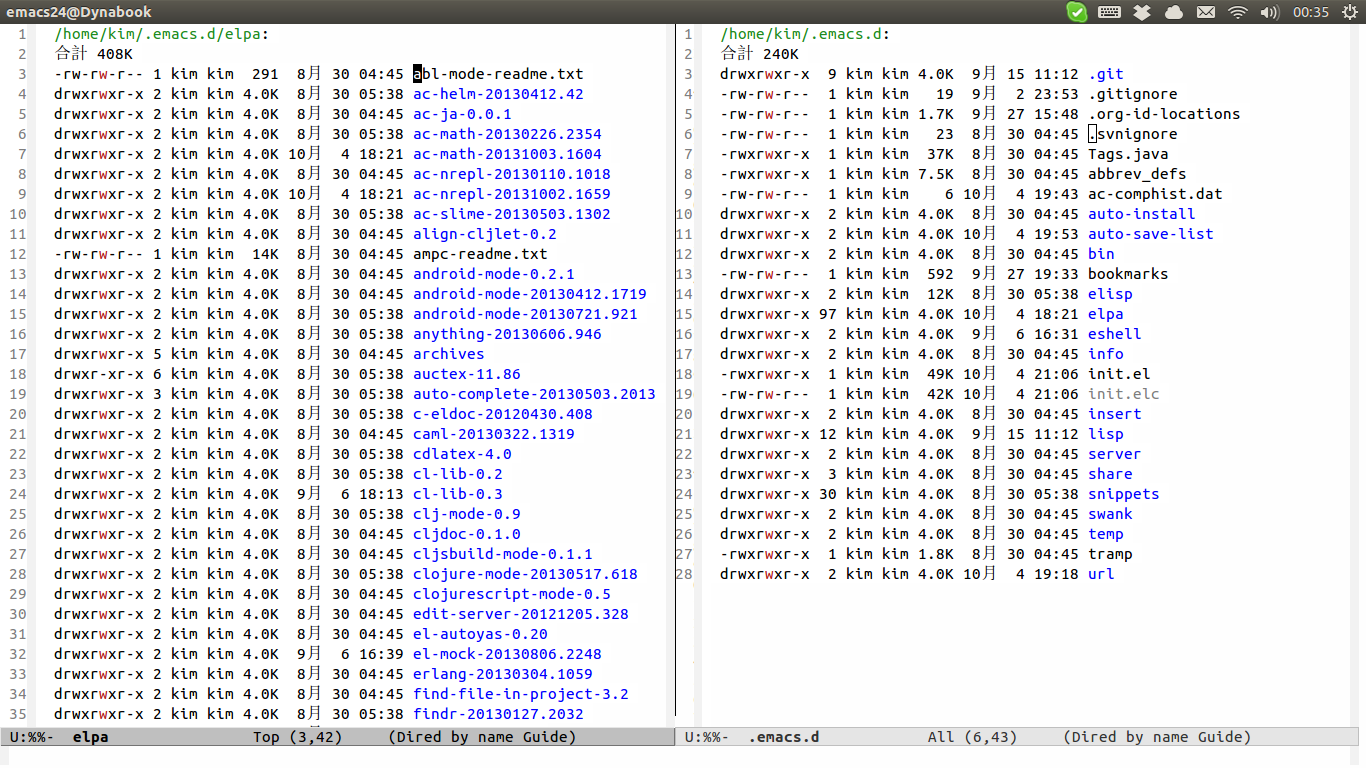Click the elpa buffer name in mode line
The height and width of the screenshot is (768, 1366).
90,737
